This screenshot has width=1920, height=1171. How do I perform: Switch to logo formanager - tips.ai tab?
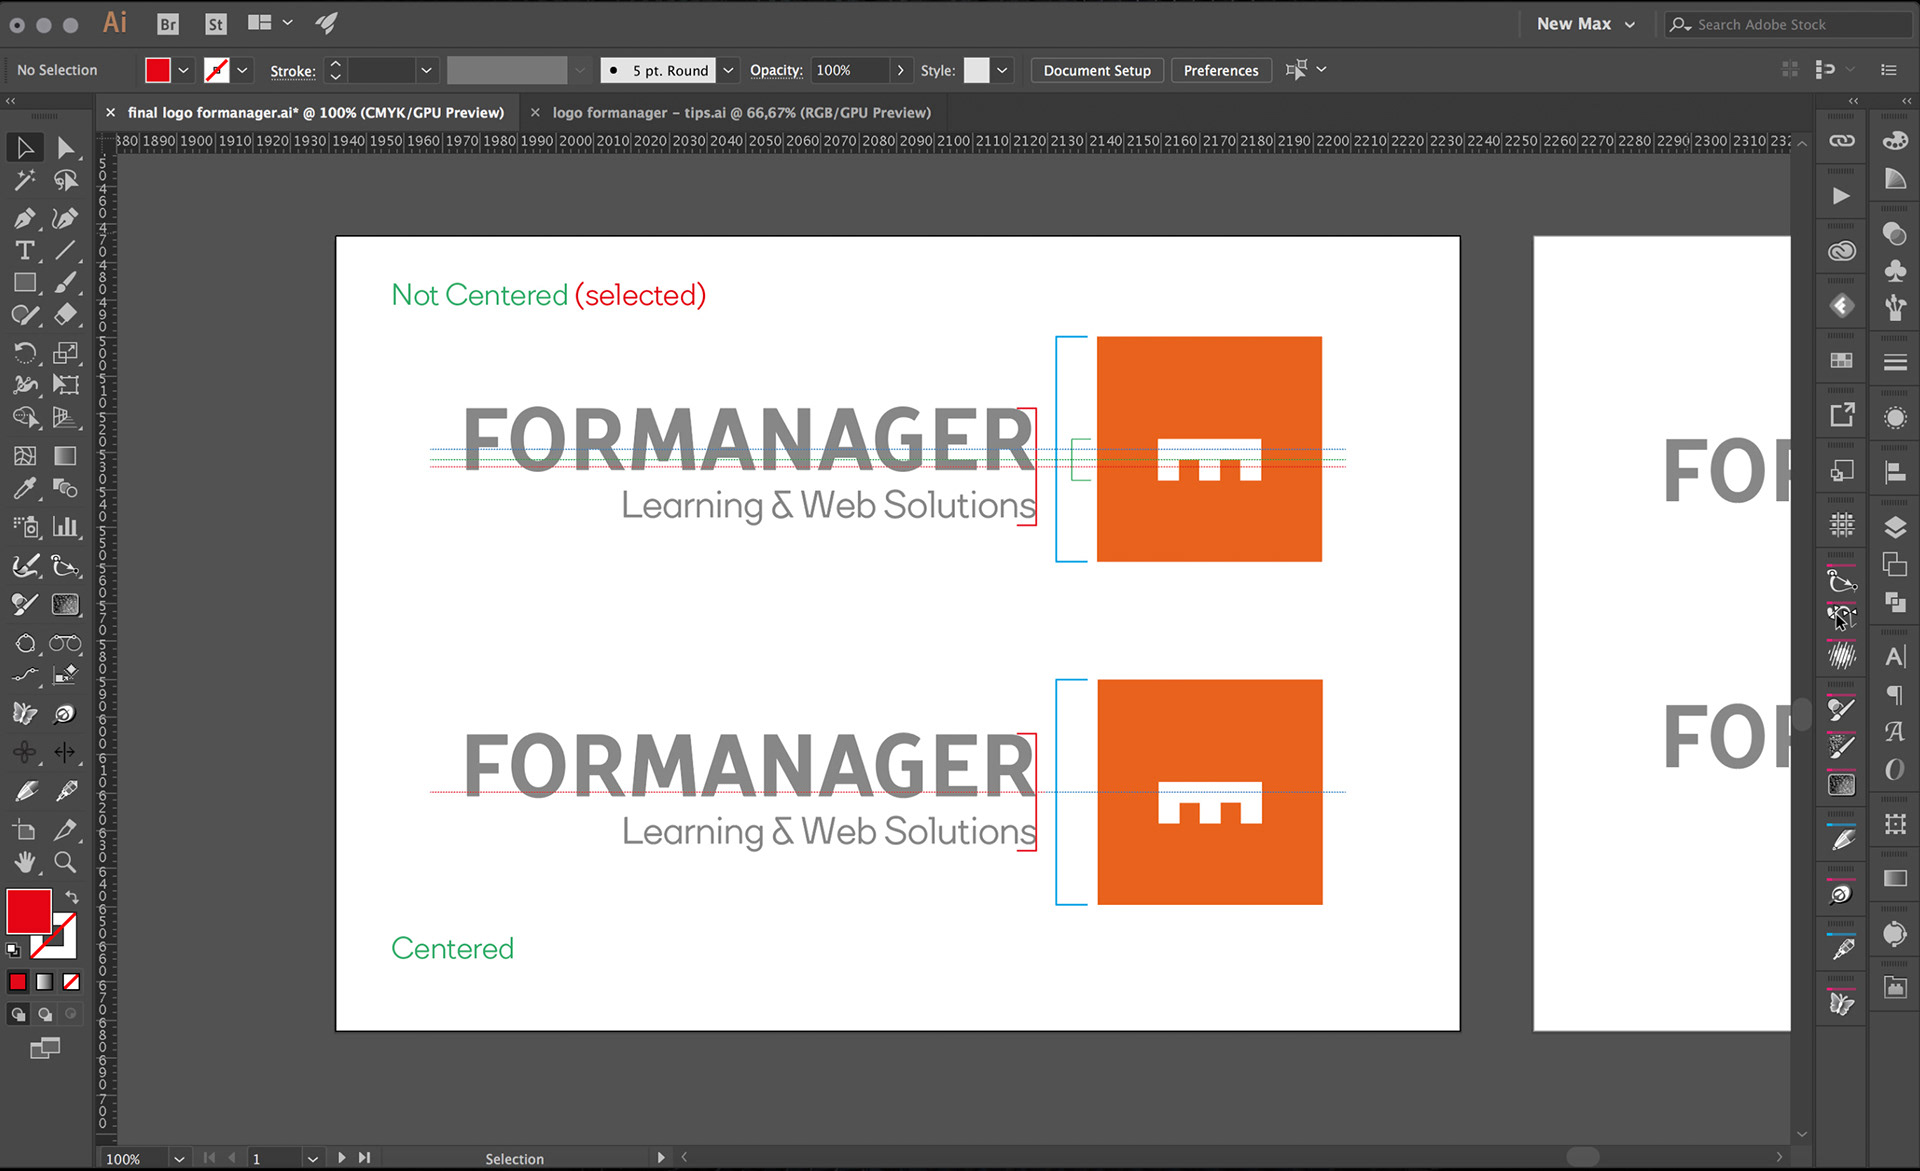[x=741, y=113]
